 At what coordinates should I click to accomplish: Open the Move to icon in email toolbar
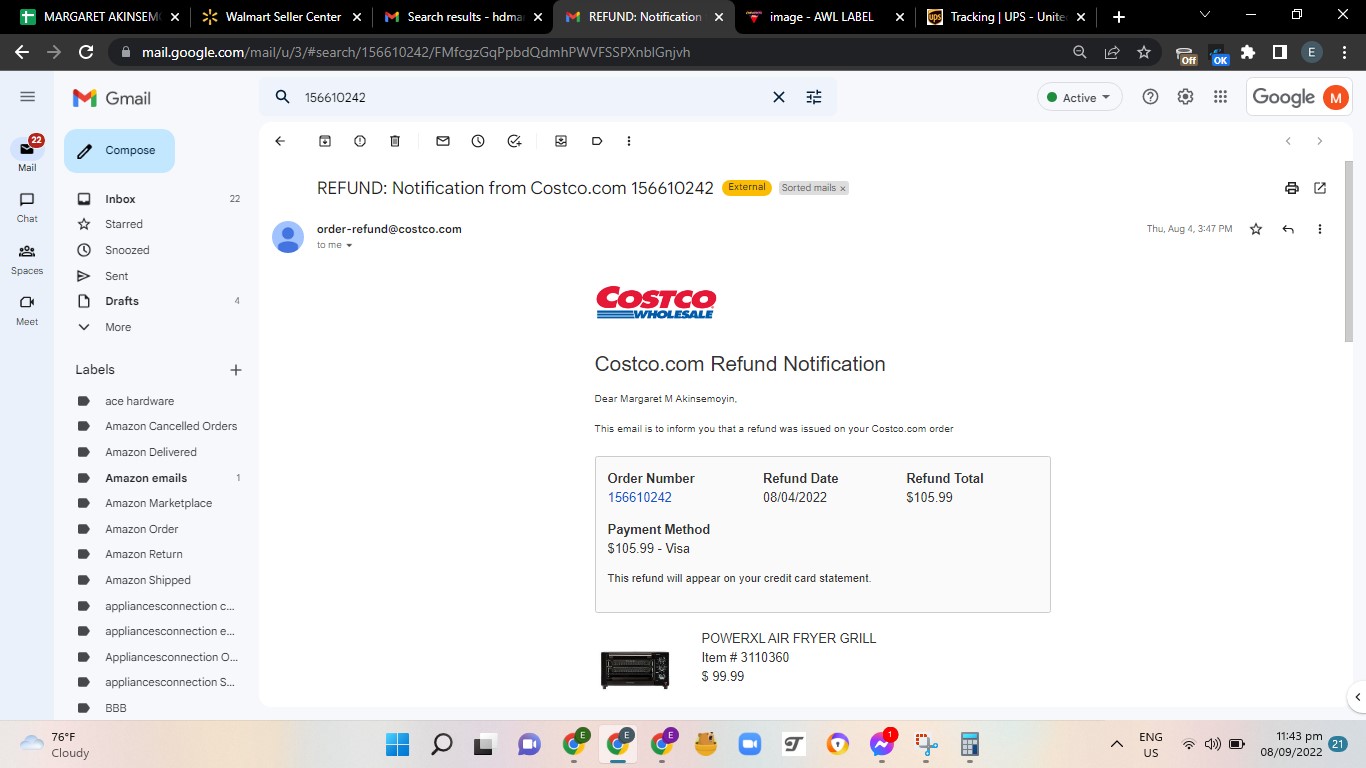(x=561, y=141)
